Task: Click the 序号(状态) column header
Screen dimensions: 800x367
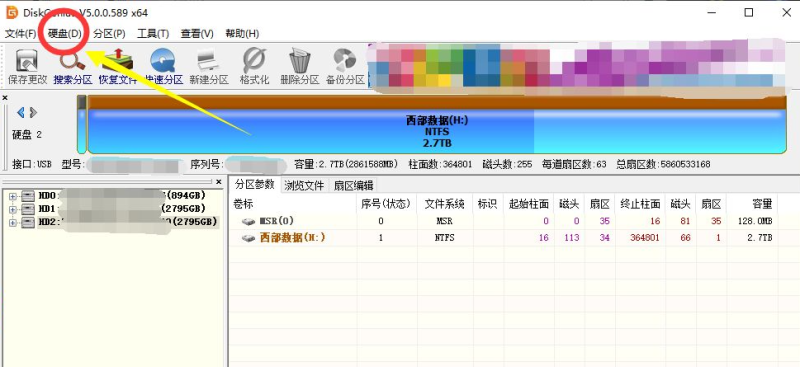Action: point(386,204)
